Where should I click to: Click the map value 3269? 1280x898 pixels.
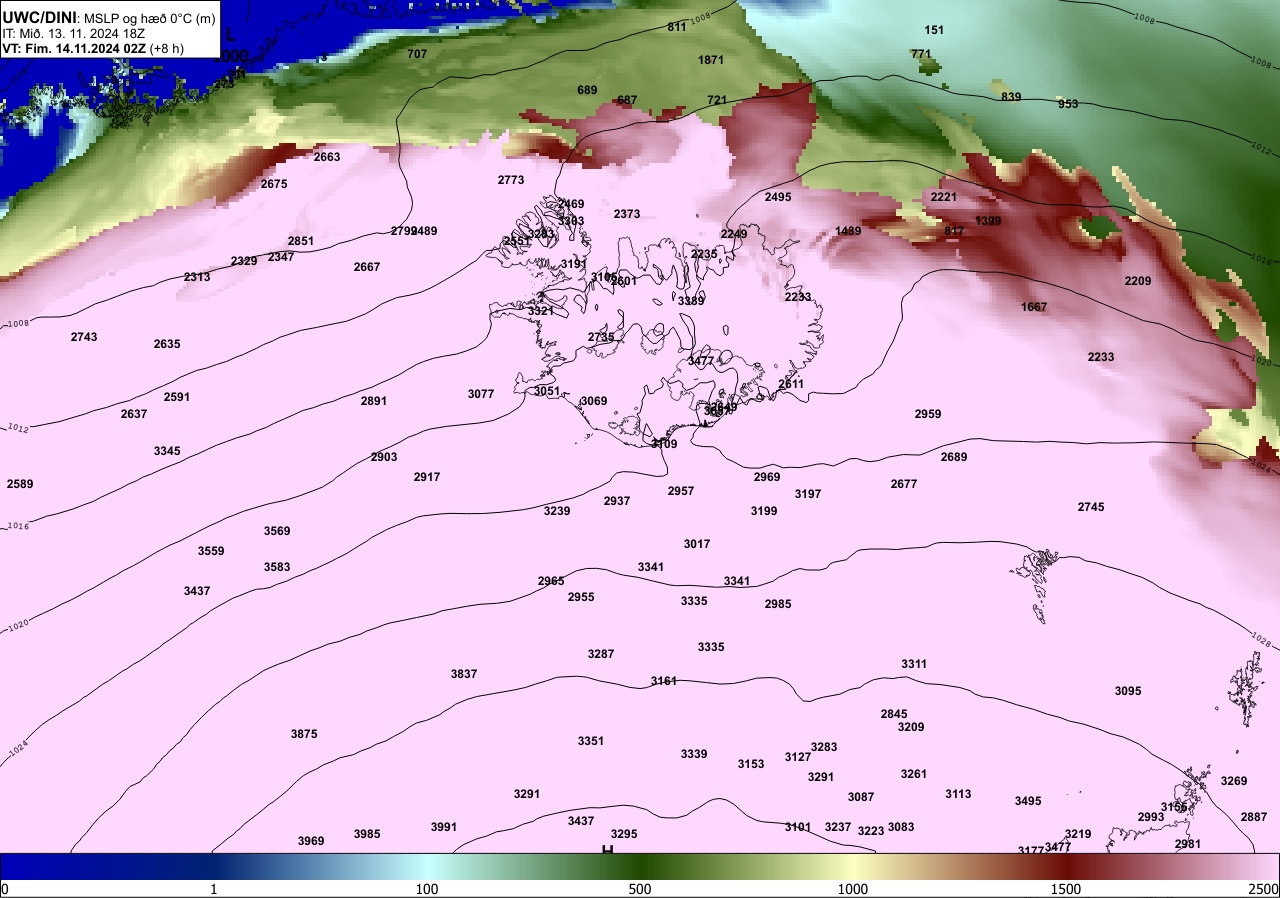[x=1234, y=781]
